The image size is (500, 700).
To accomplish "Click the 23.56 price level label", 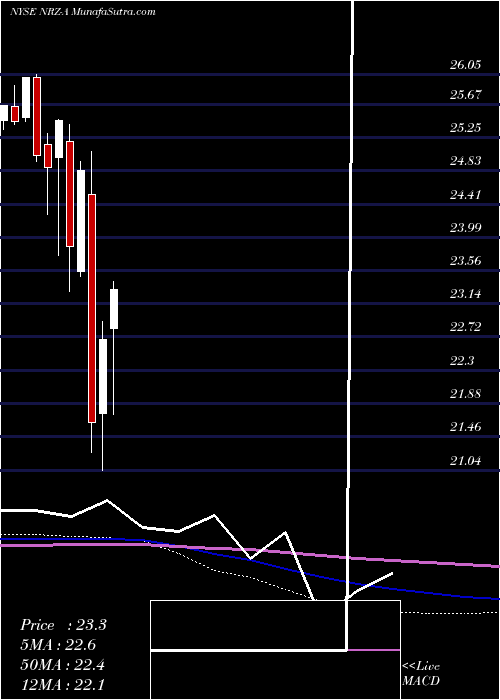I will 465,261.
